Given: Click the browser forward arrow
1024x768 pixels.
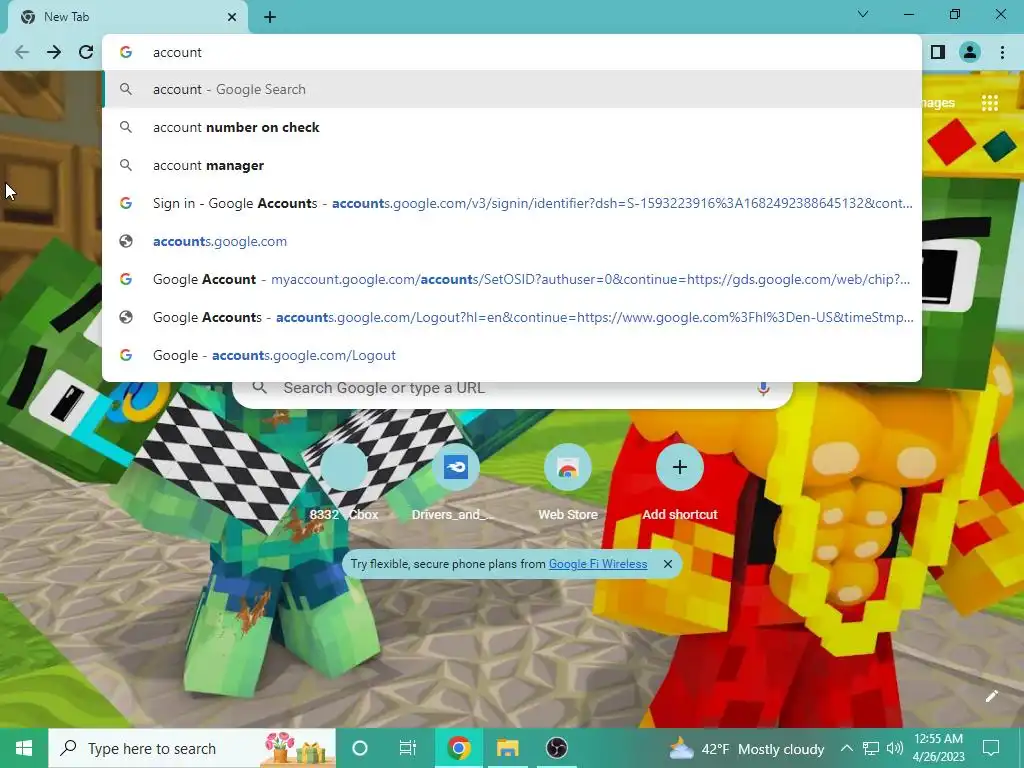Looking at the screenshot, I should 54,52.
